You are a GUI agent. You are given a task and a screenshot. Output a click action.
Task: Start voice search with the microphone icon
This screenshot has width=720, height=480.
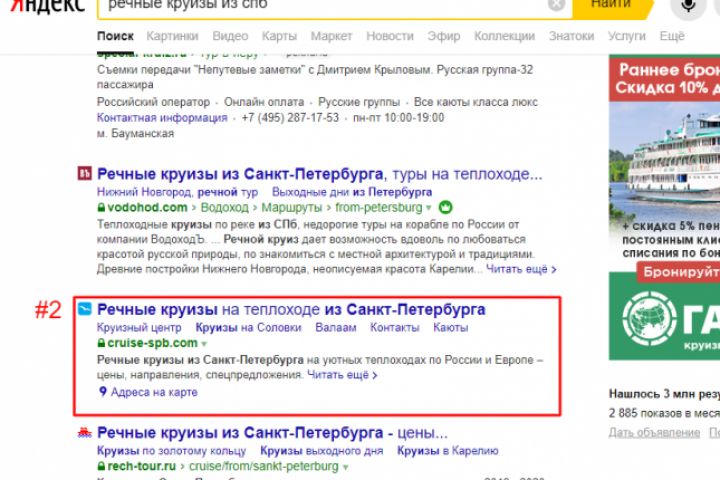click(688, 6)
